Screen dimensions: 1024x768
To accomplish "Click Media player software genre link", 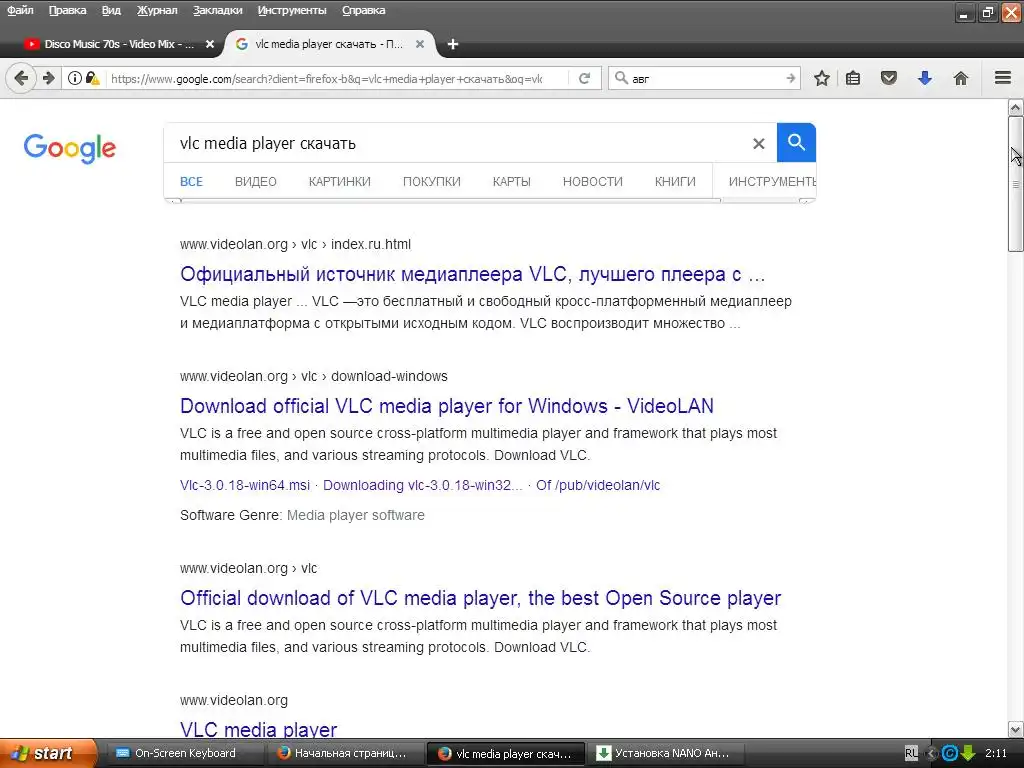I will point(355,515).
